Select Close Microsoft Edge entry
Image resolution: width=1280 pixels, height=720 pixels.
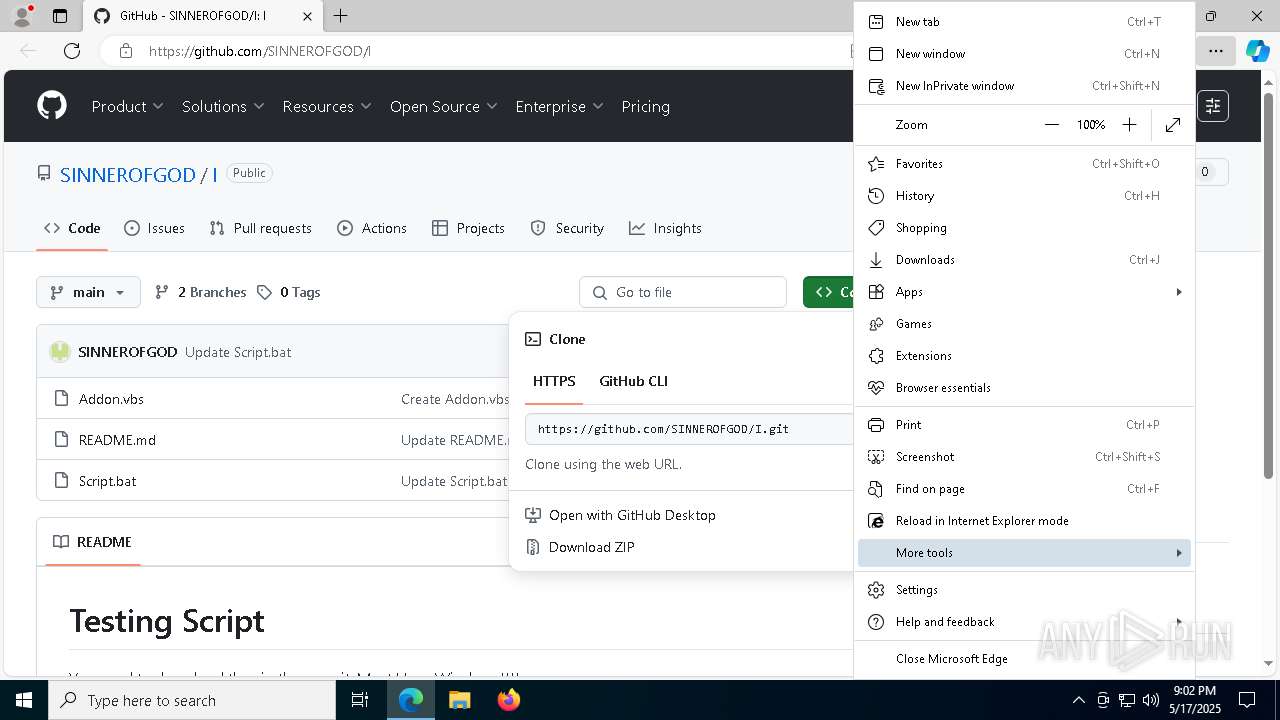tap(1024, 659)
